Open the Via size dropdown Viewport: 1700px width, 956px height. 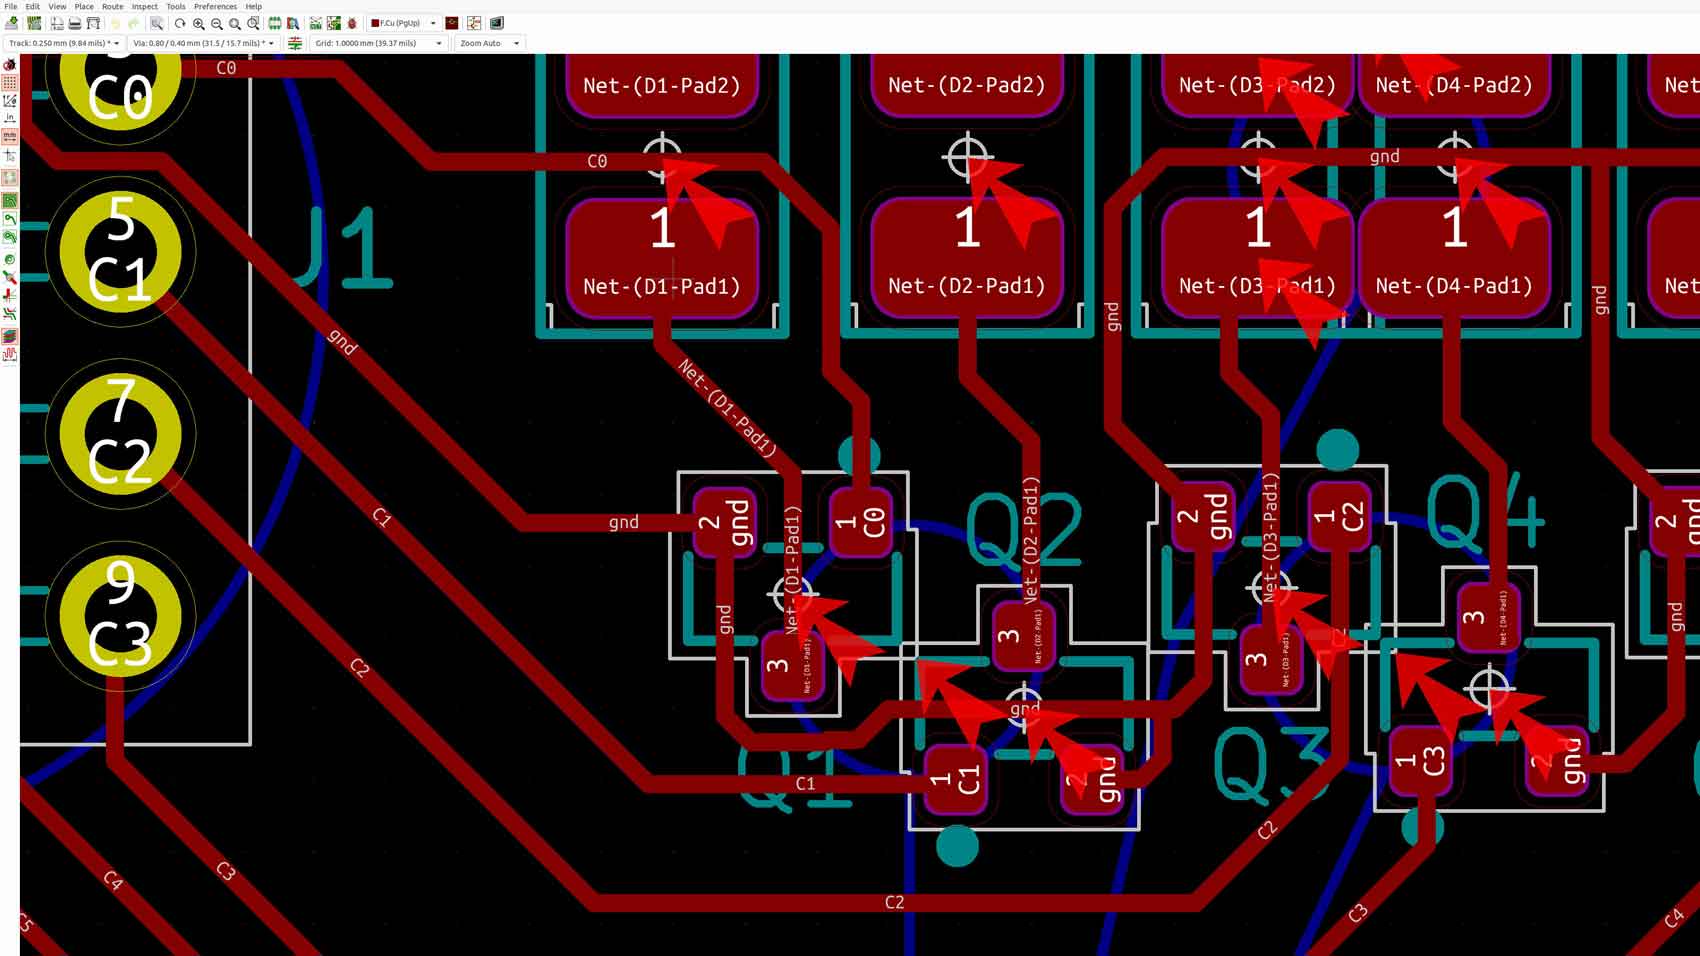click(x=270, y=43)
